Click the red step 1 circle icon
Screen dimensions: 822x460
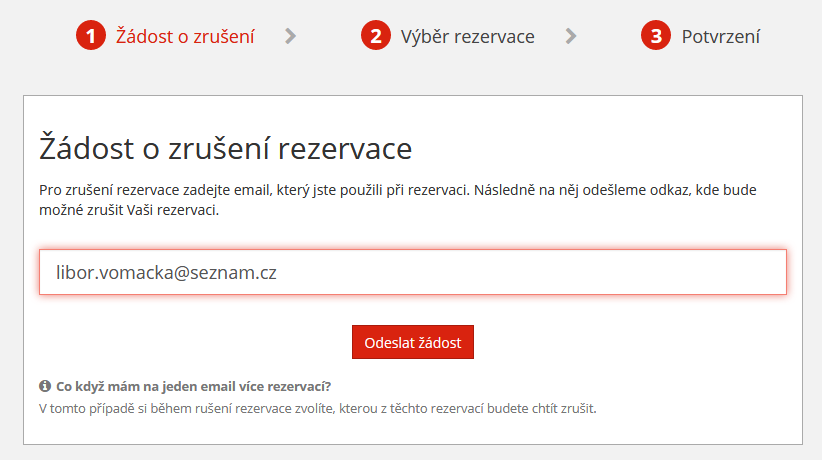click(x=91, y=36)
